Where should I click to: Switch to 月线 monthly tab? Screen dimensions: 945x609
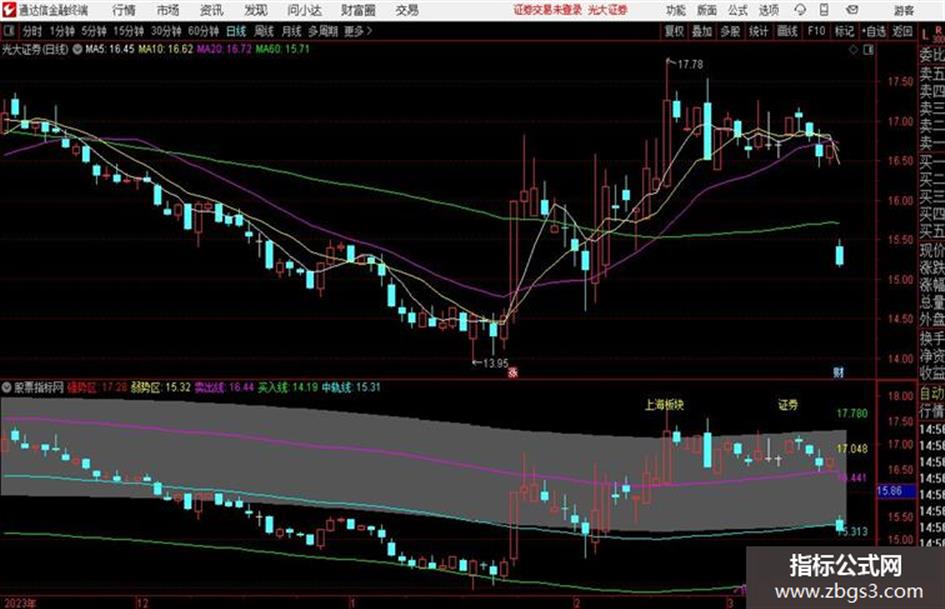(292, 31)
